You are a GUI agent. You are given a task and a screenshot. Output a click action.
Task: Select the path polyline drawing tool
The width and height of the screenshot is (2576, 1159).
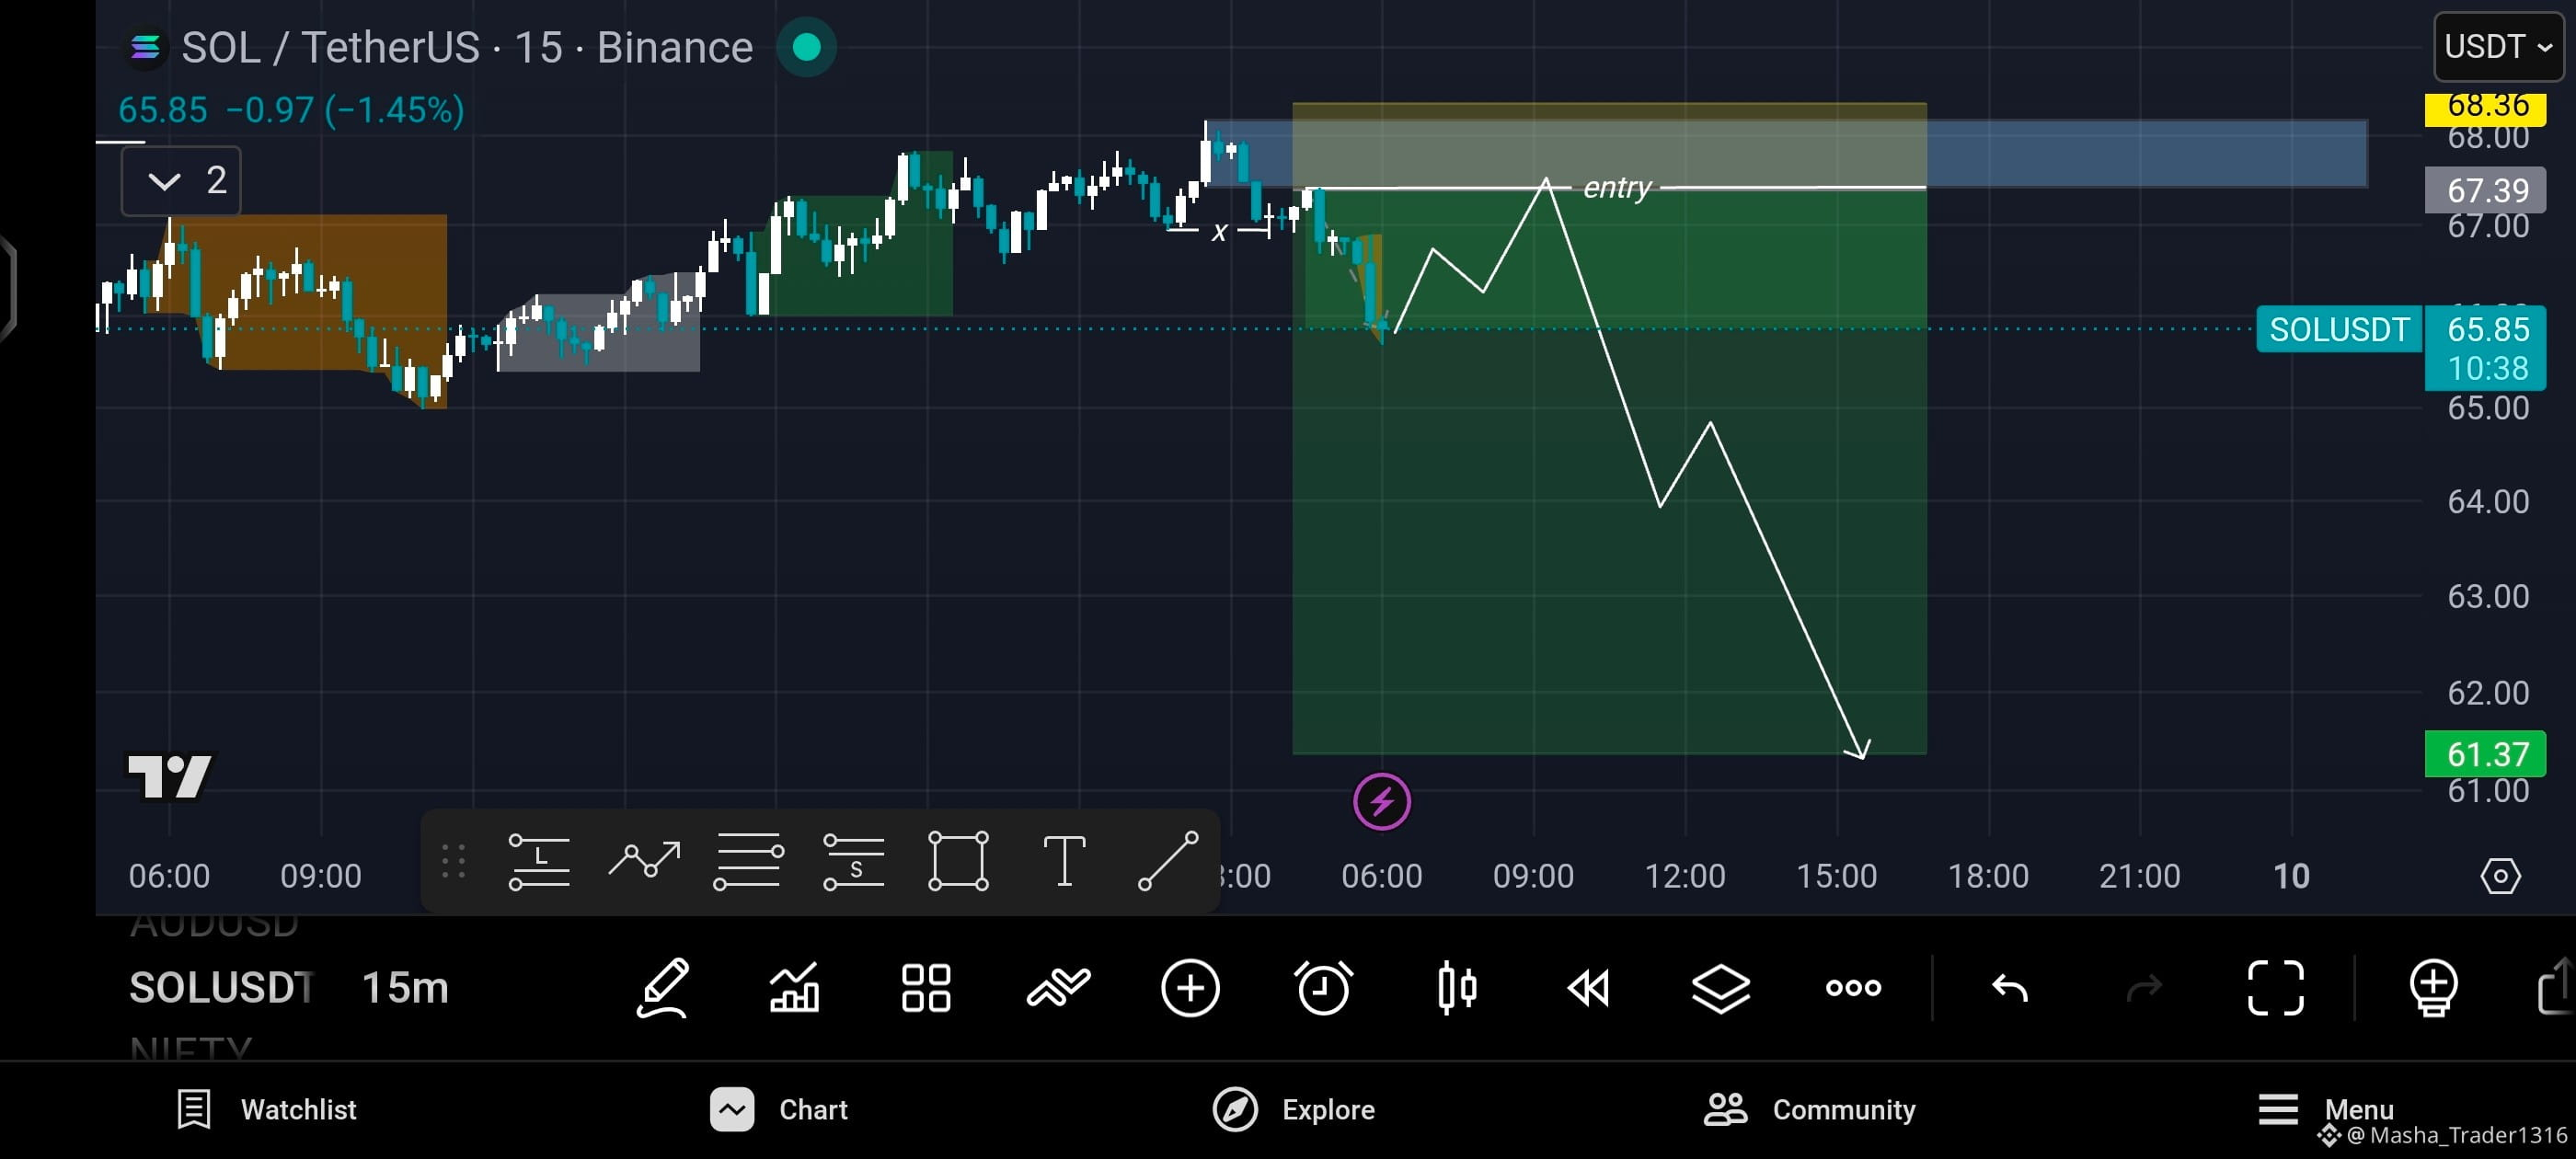pyautogui.click(x=645, y=861)
